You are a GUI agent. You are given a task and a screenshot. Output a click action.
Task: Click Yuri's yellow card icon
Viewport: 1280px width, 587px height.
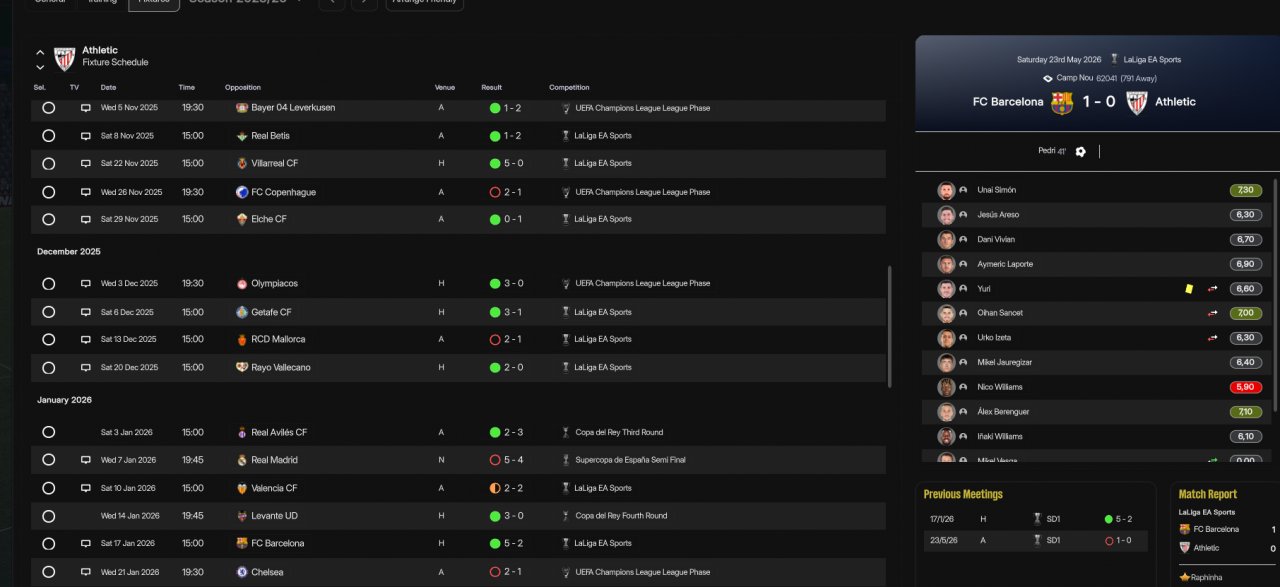click(x=1189, y=289)
